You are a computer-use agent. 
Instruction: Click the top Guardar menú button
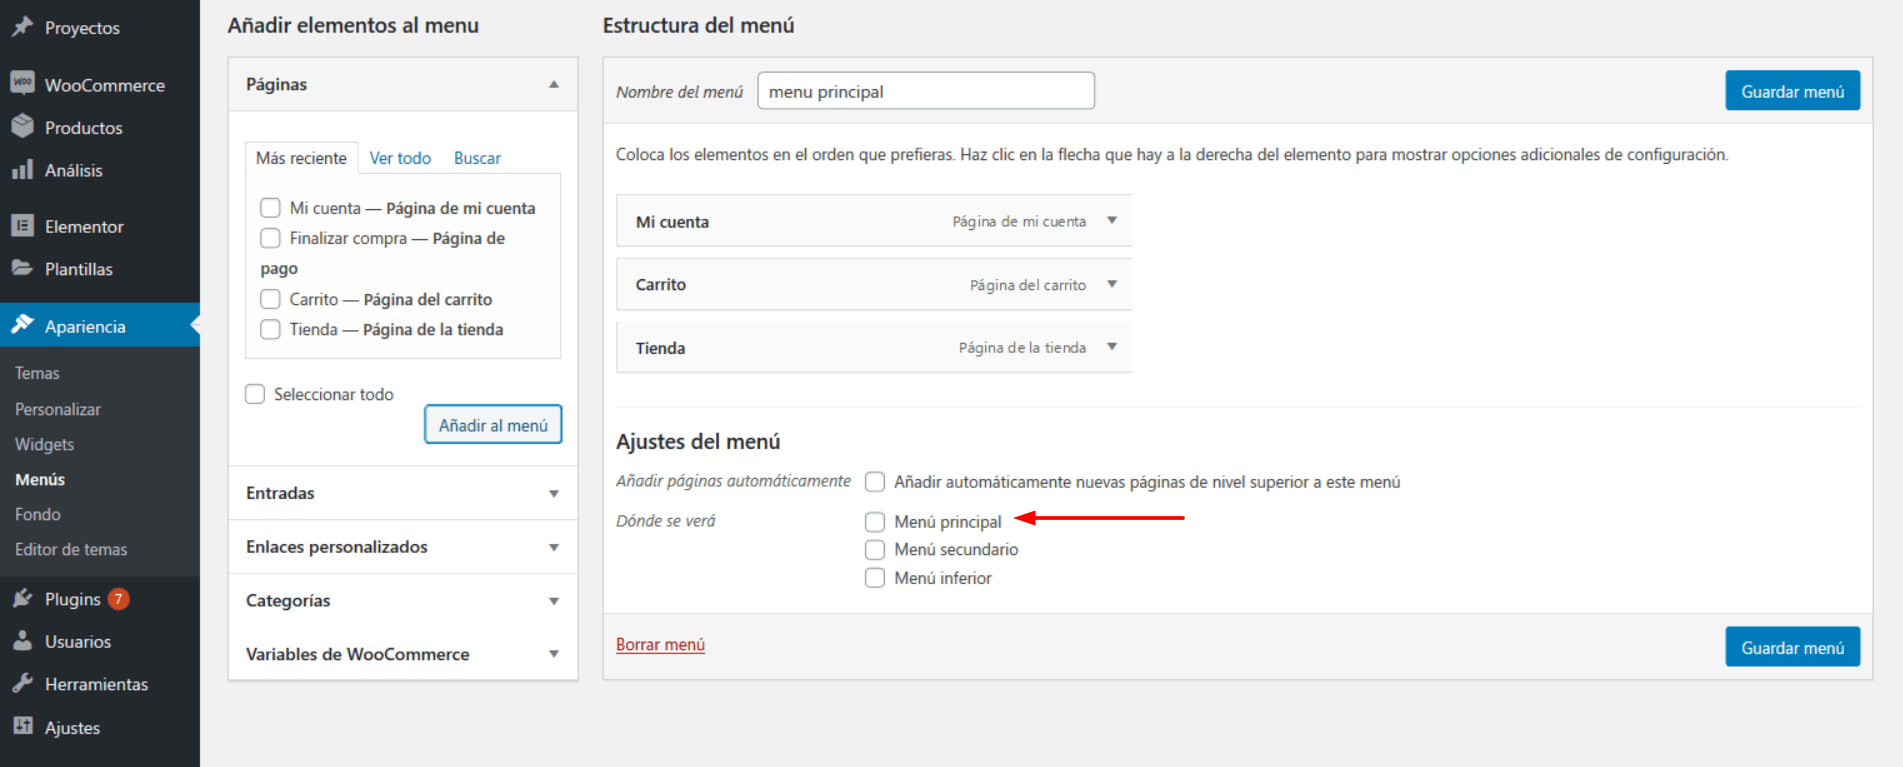click(1792, 91)
